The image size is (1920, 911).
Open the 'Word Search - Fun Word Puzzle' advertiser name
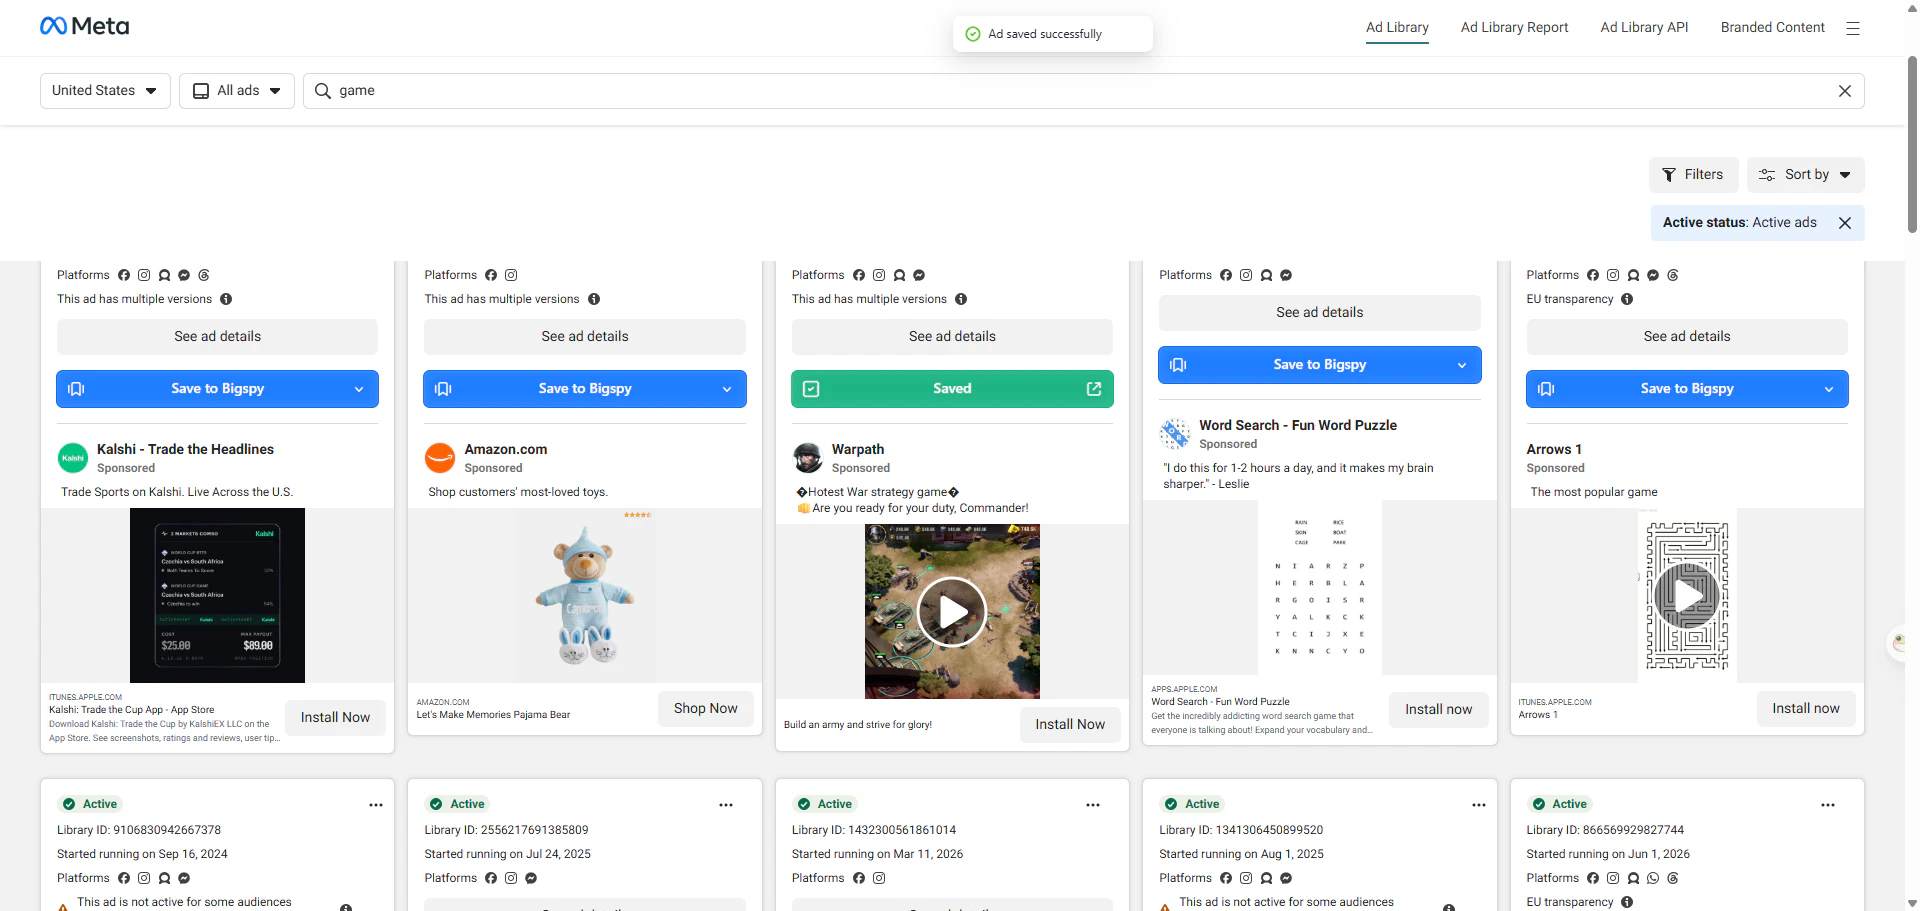[1298, 426]
